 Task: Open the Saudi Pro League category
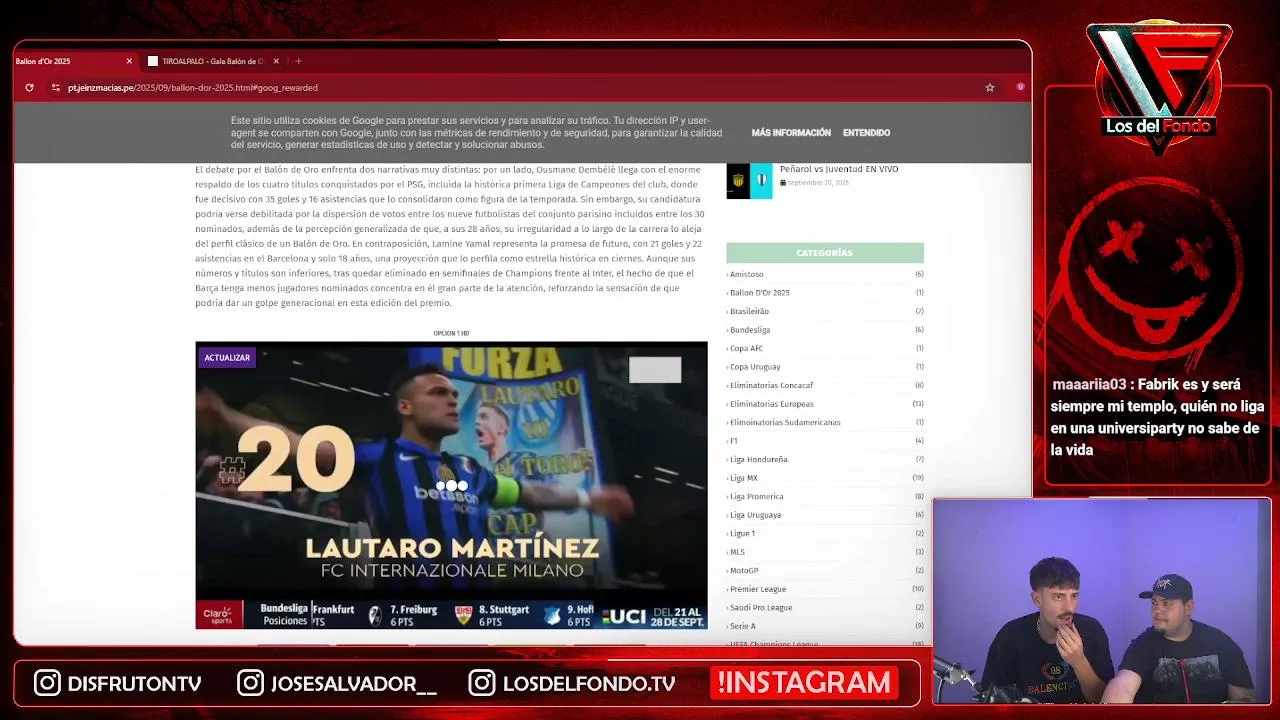[x=761, y=607]
